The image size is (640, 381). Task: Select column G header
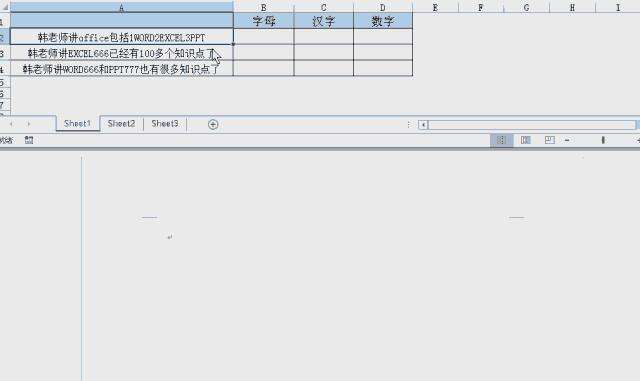[x=527, y=7]
